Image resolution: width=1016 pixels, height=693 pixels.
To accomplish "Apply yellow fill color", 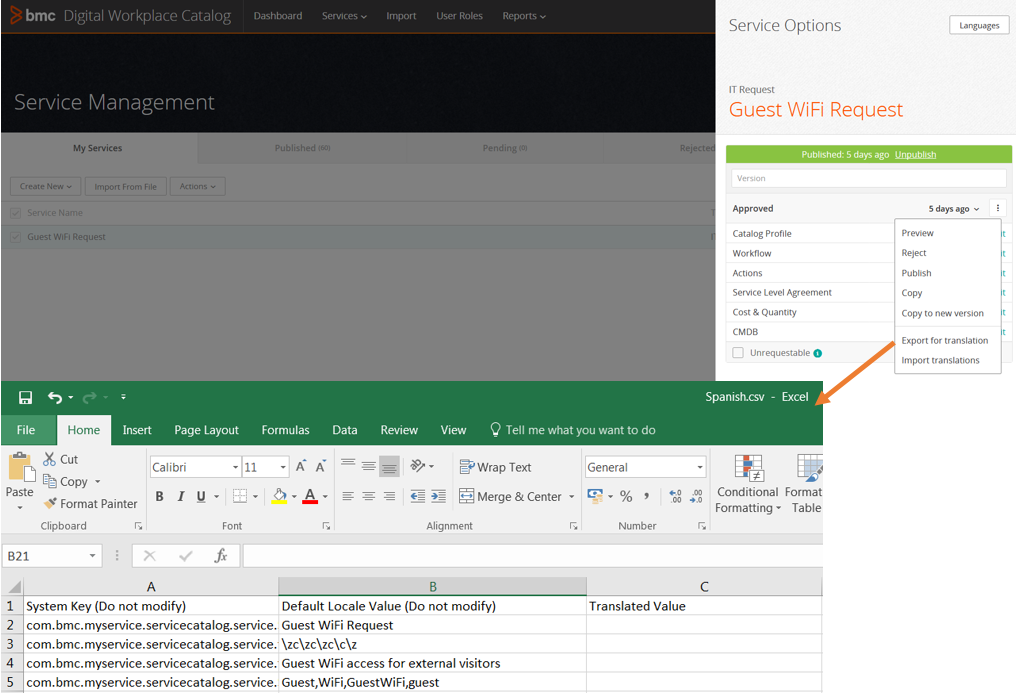I will click(x=279, y=497).
